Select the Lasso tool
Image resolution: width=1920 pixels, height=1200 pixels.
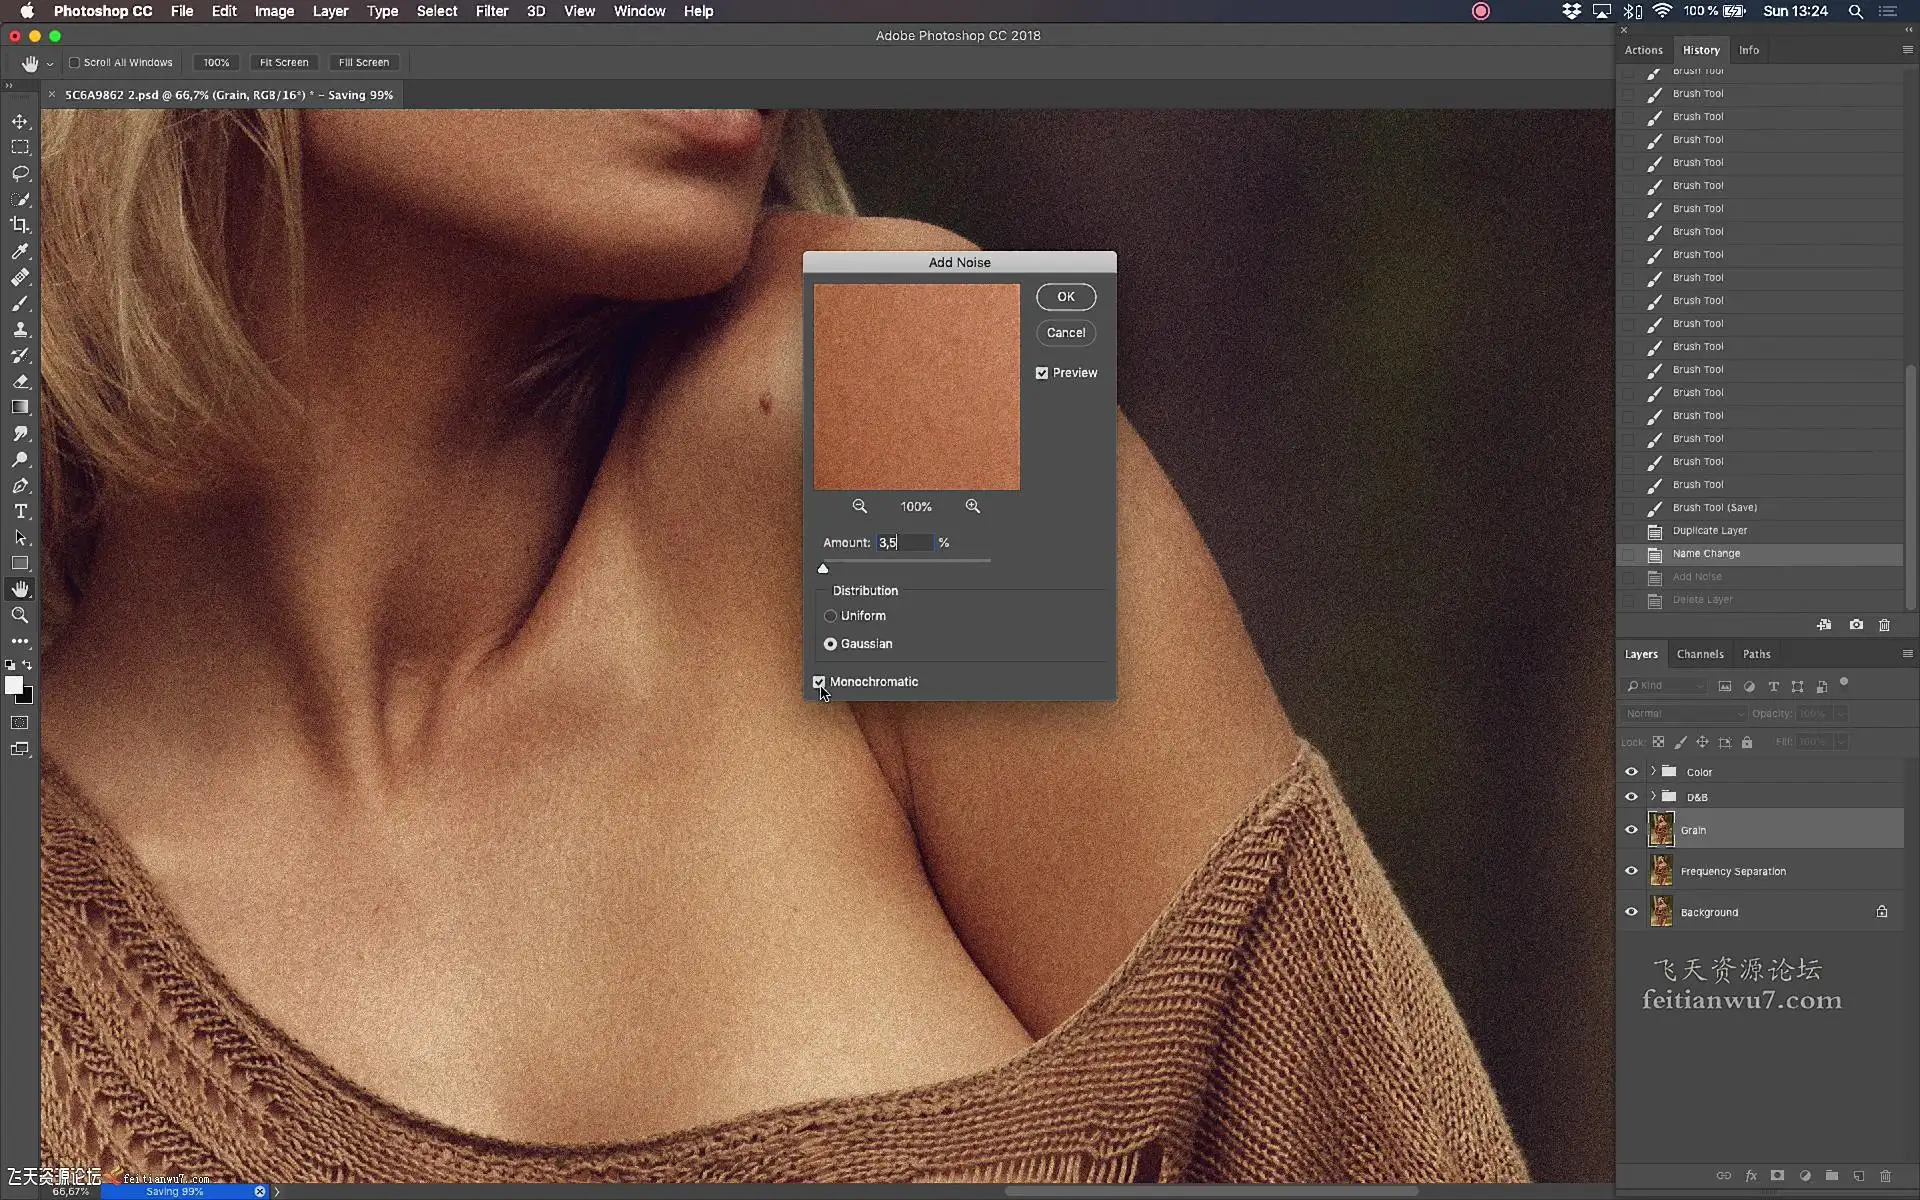click(20, 173)
